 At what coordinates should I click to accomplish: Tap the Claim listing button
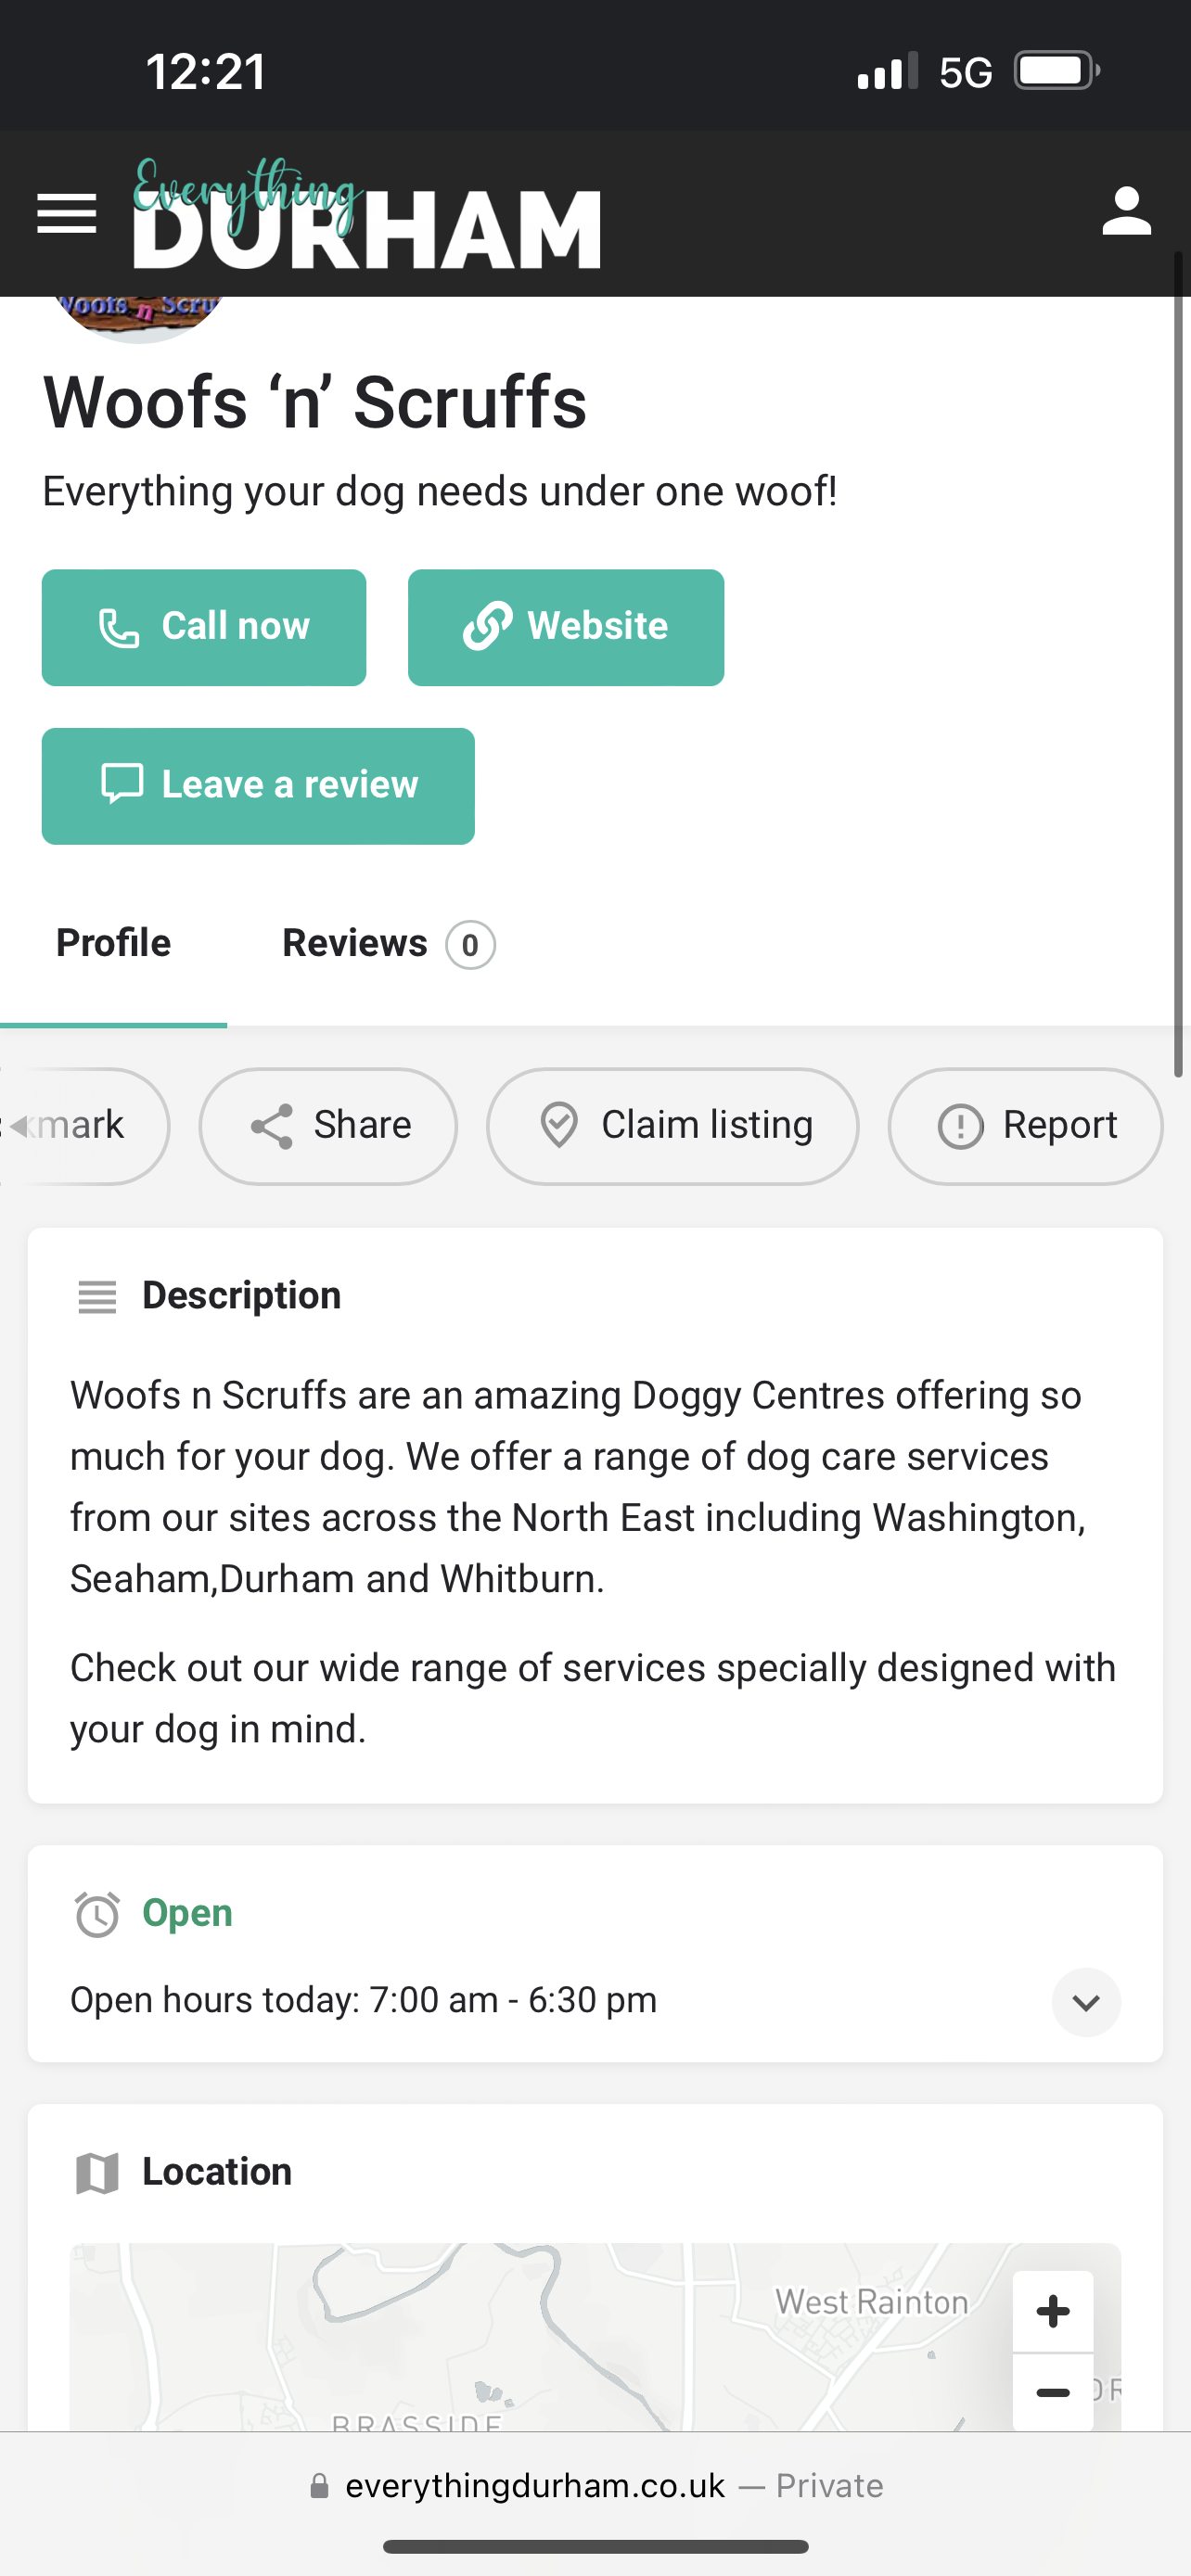672,1126
